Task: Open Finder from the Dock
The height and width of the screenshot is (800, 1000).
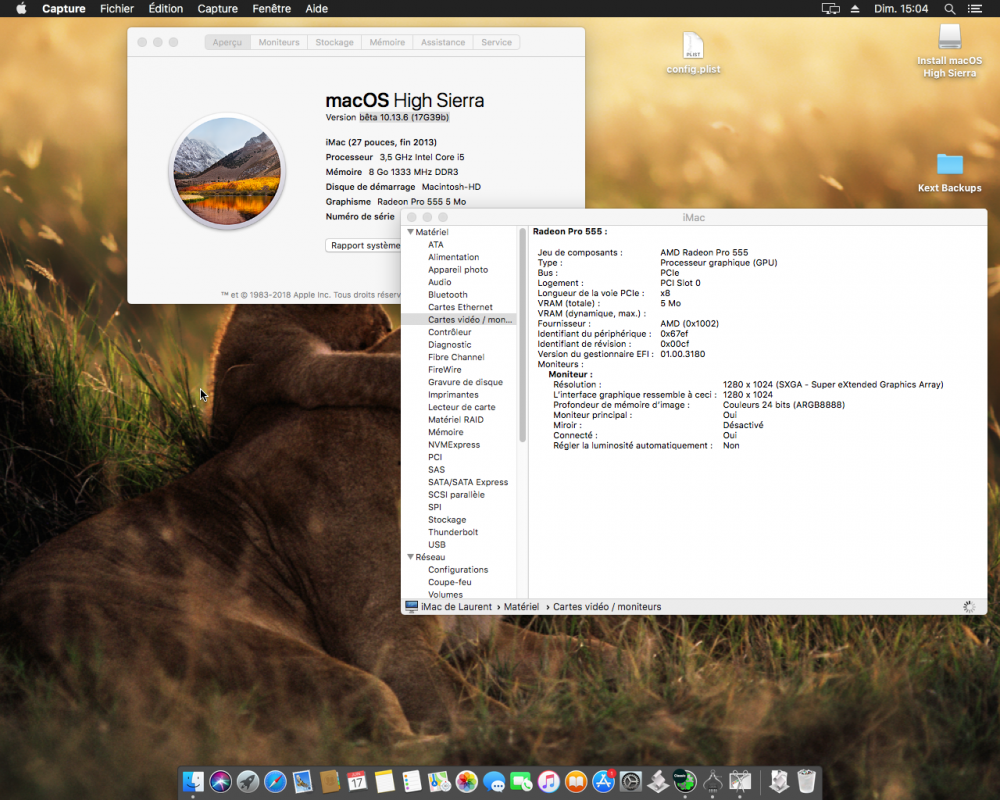Action: 193,781
